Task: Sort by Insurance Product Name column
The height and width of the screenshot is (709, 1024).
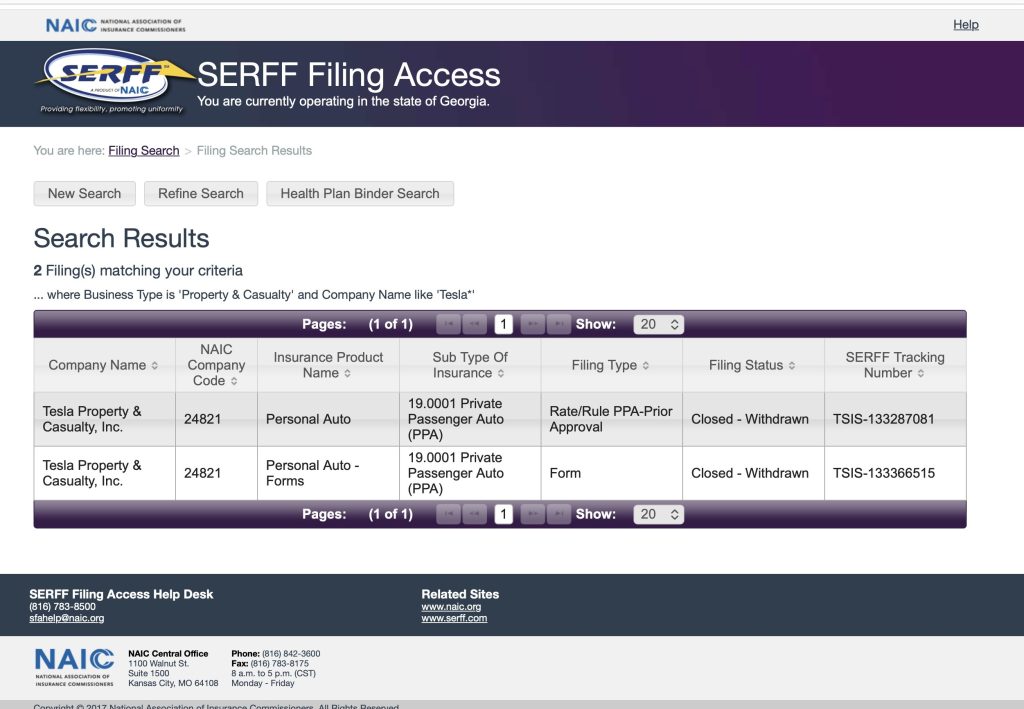Action: 328,365
